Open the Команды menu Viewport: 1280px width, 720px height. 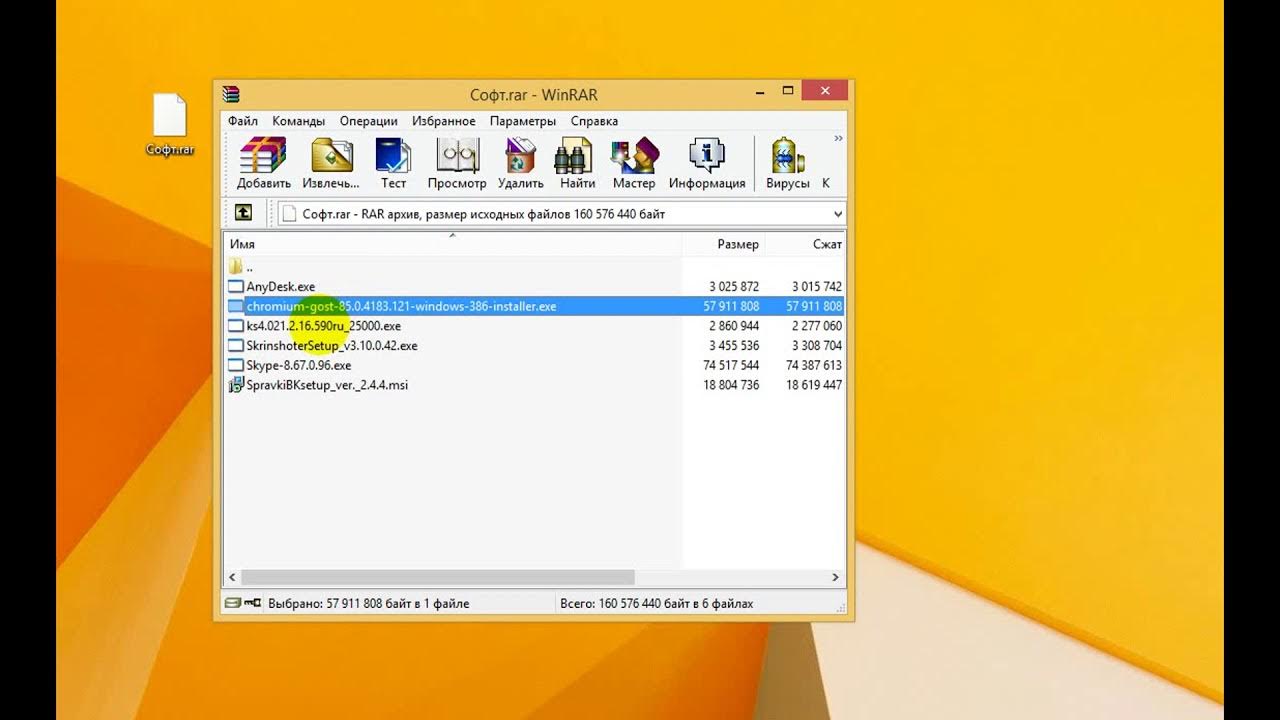coord(298,121)
